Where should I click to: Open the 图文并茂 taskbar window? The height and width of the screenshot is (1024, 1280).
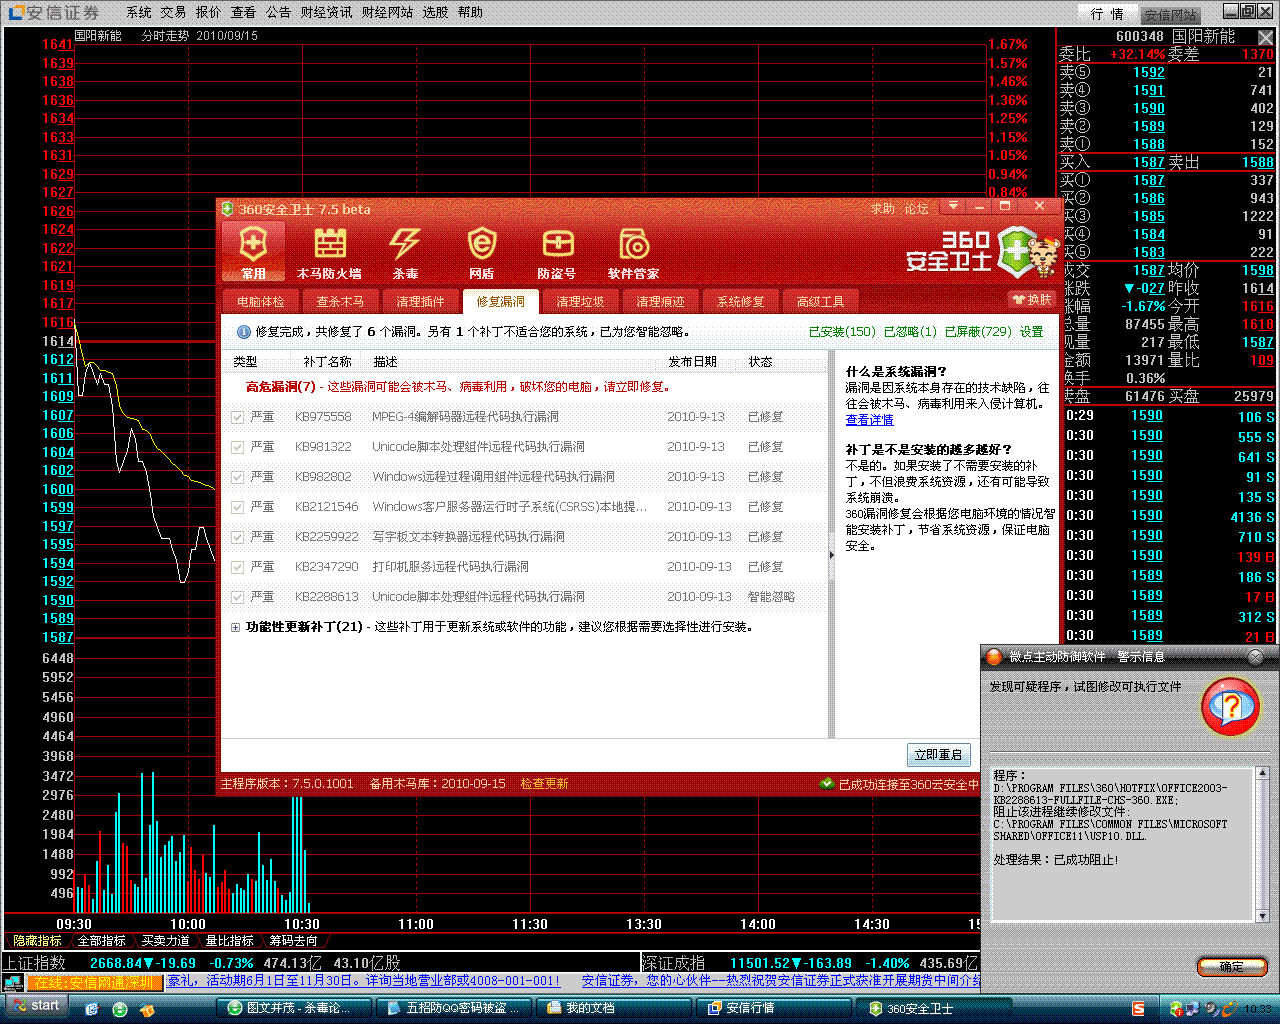297,1008
